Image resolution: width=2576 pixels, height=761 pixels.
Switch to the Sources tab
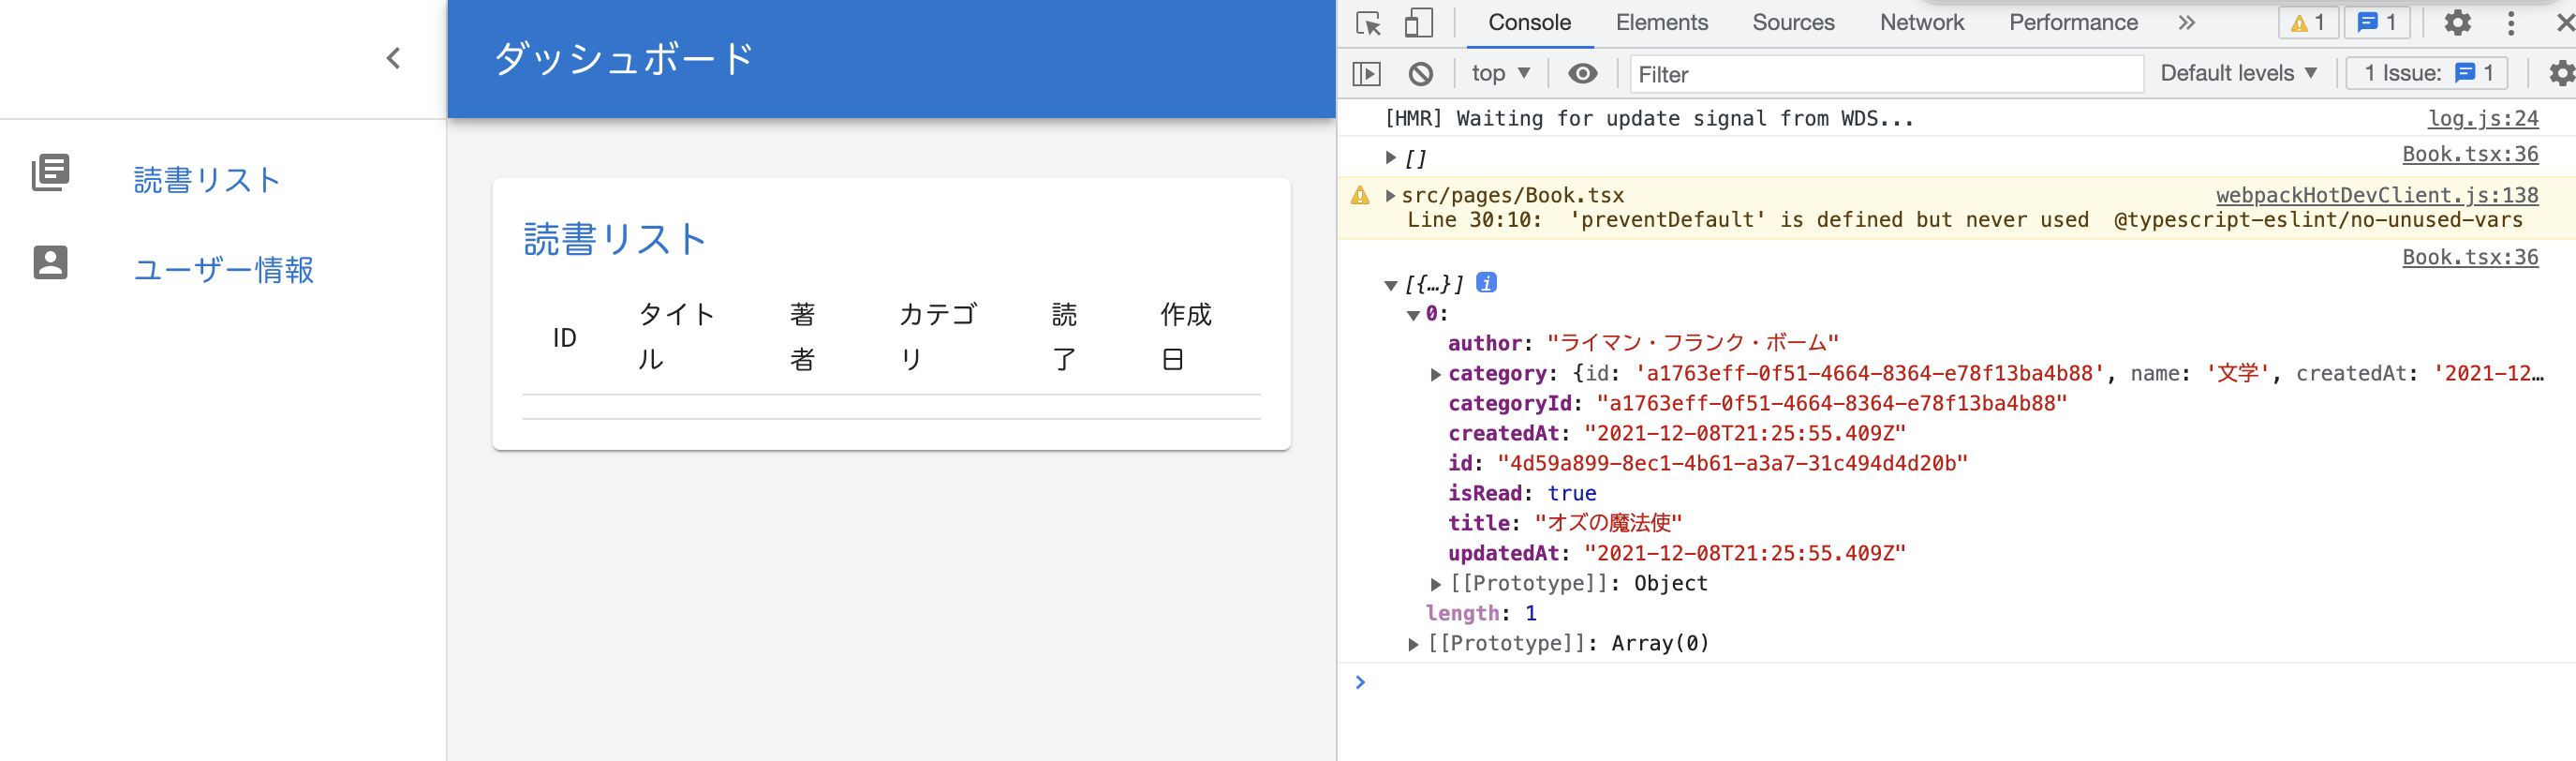coord(1793,22)
